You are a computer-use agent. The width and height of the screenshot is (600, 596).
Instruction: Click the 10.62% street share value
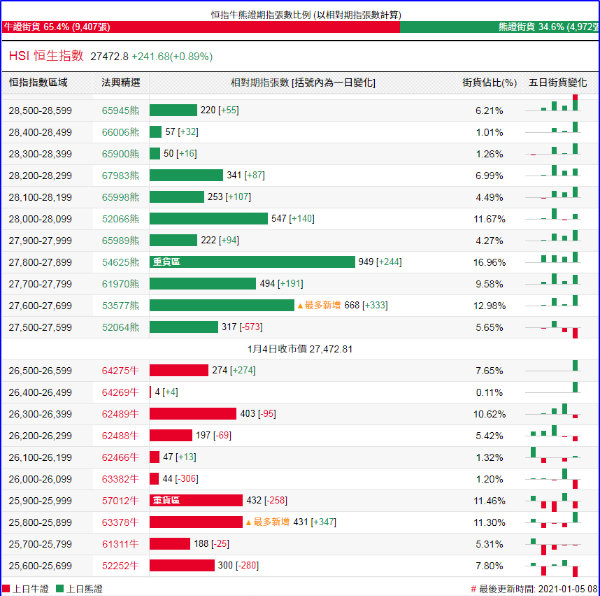click(x=489, y=414)
